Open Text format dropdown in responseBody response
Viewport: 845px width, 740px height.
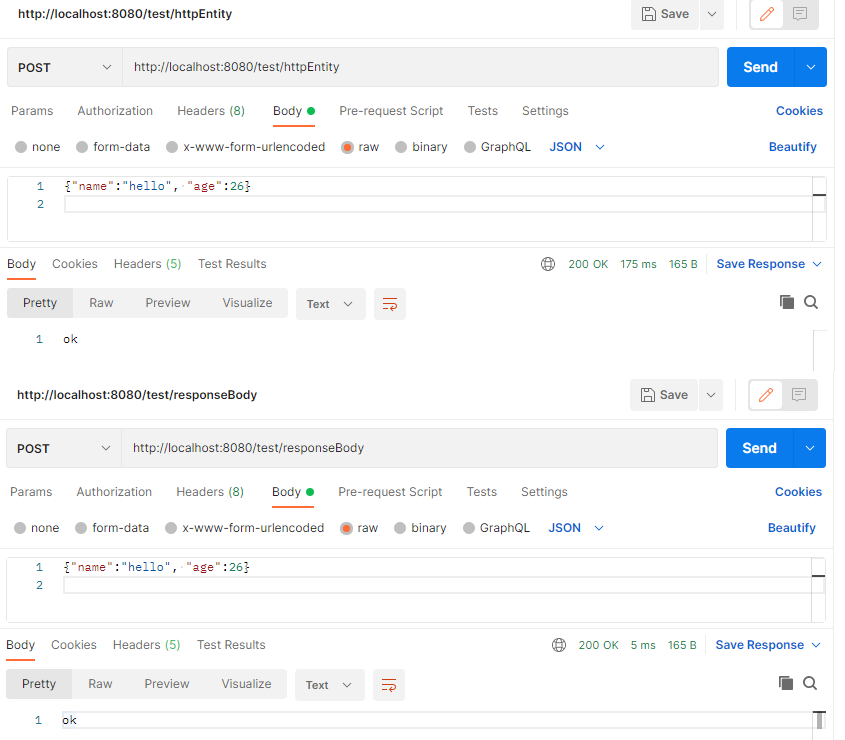[x=329, y=685]
